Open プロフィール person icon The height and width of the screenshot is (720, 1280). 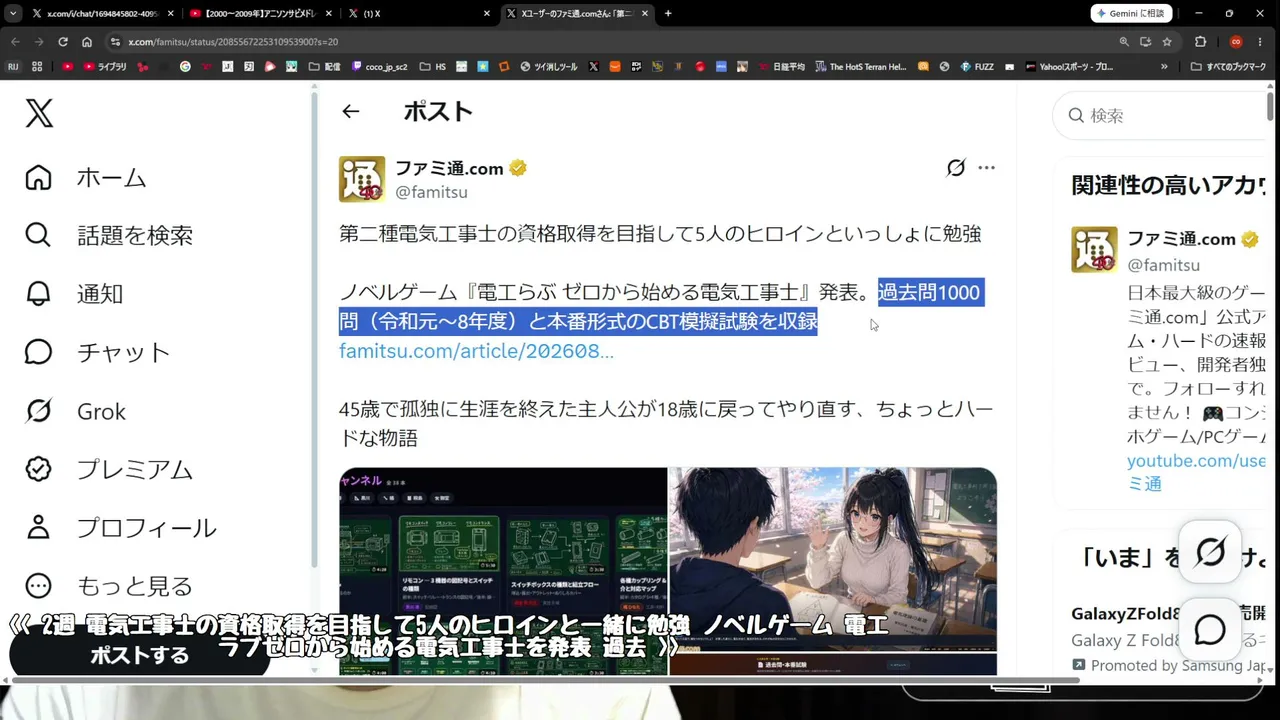pos(38,527)
